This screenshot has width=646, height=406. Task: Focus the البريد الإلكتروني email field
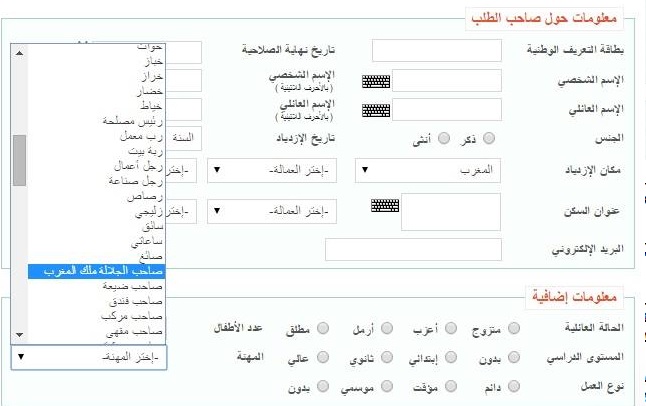[399, 250]
